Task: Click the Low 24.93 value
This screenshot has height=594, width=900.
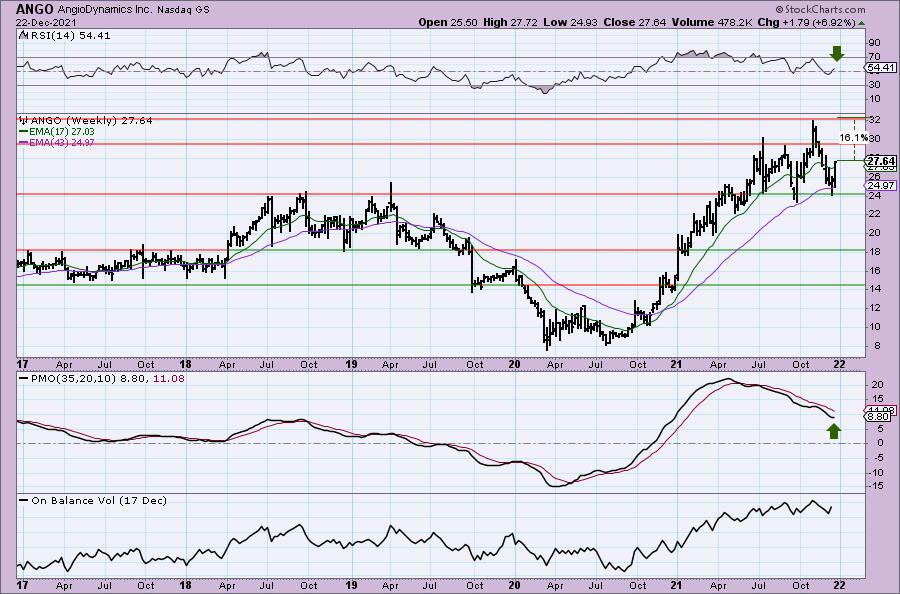Action: pyautogui.click(x=570, y=22)
